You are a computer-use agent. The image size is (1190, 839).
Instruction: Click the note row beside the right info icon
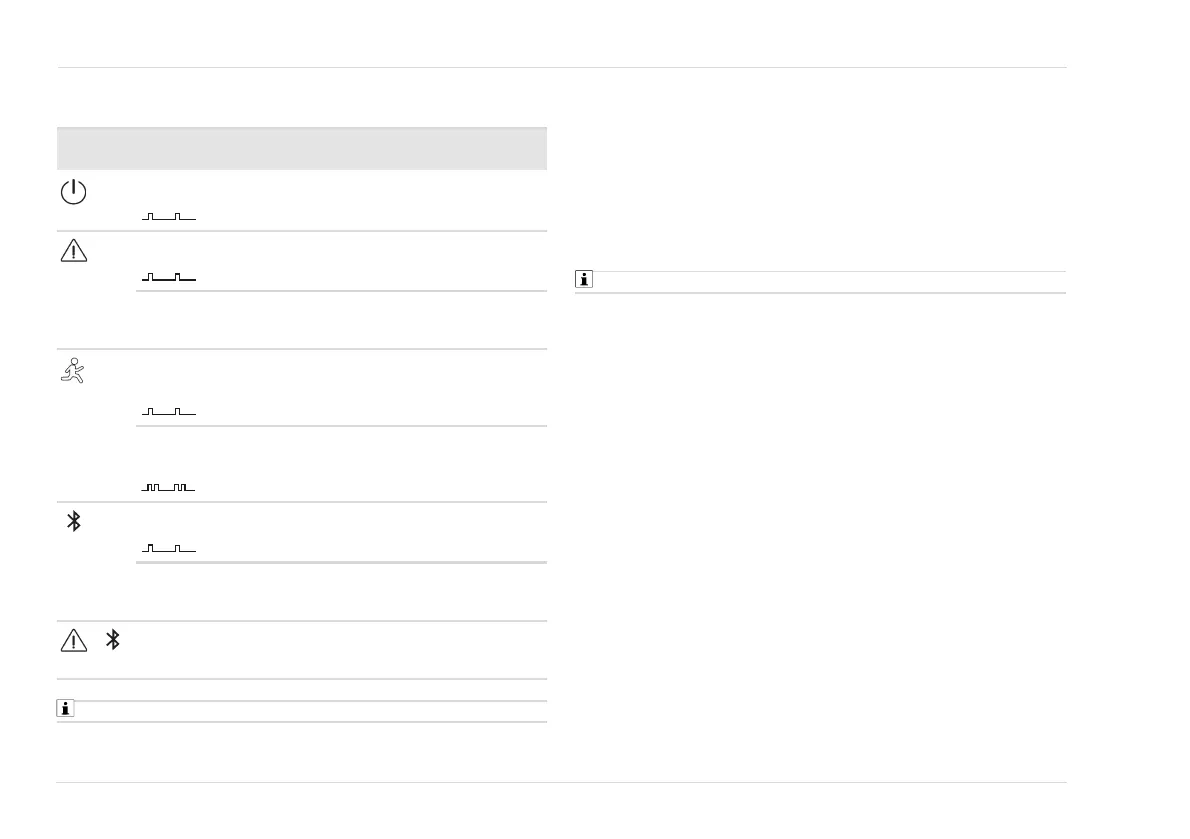[x=830, y=281]
